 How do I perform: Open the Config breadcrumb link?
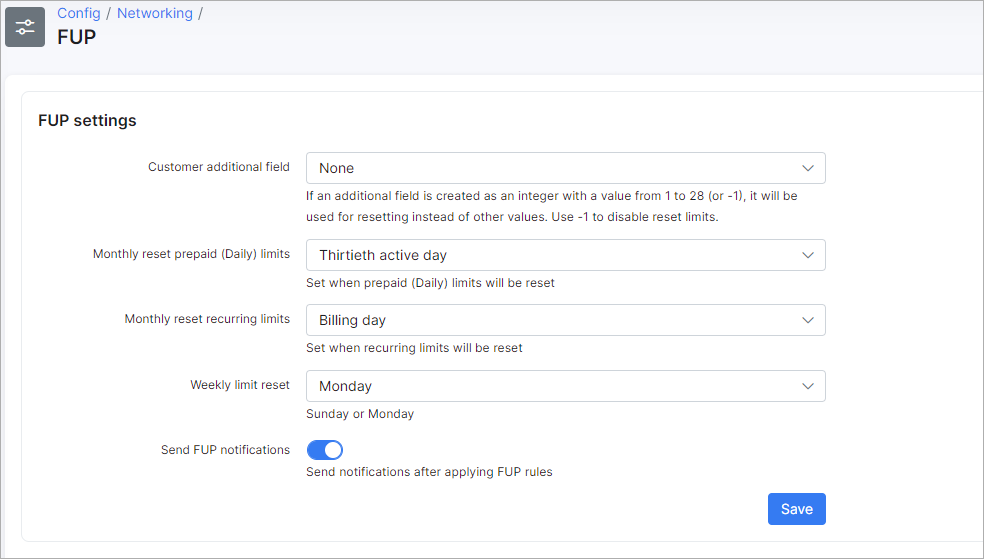(78, 13)
